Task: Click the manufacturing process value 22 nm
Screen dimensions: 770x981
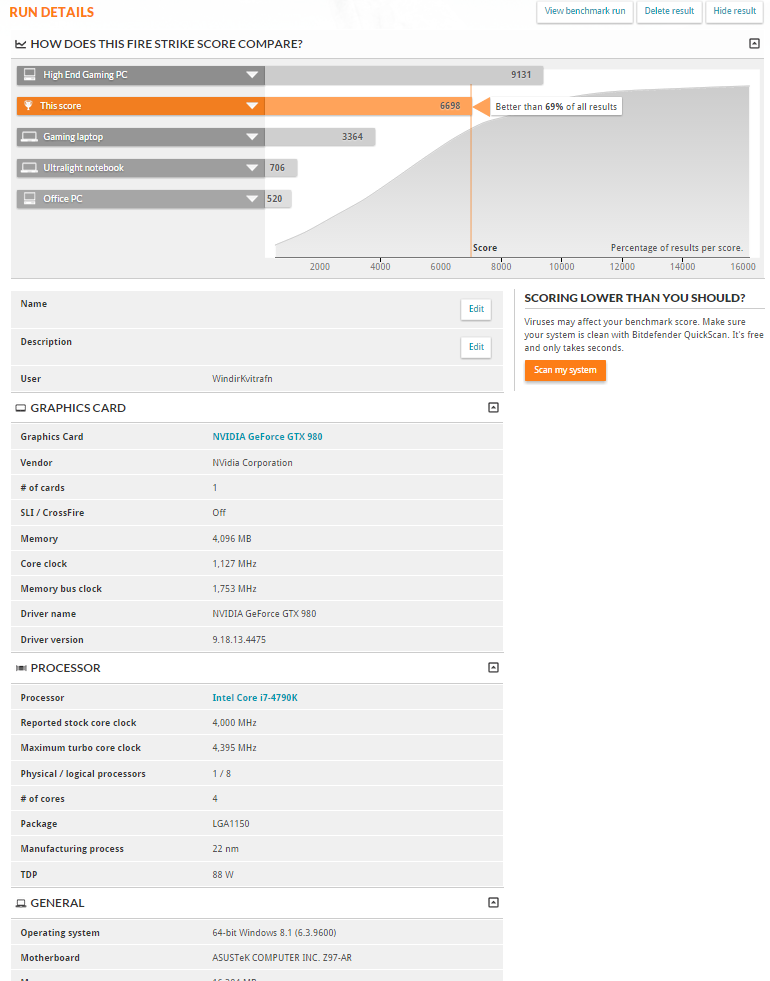Action: [x=225, y=849]
